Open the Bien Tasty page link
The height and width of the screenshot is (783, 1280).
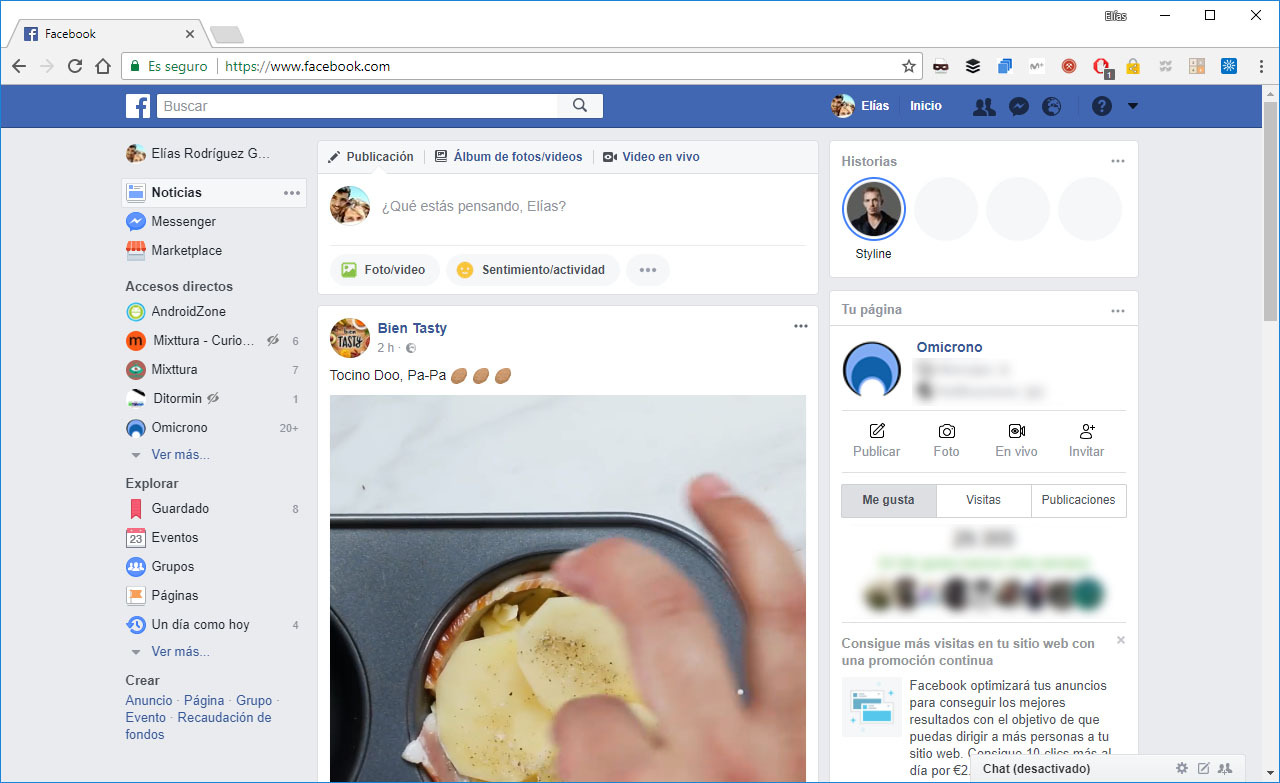pyautogui.click(x=412, y=328)
